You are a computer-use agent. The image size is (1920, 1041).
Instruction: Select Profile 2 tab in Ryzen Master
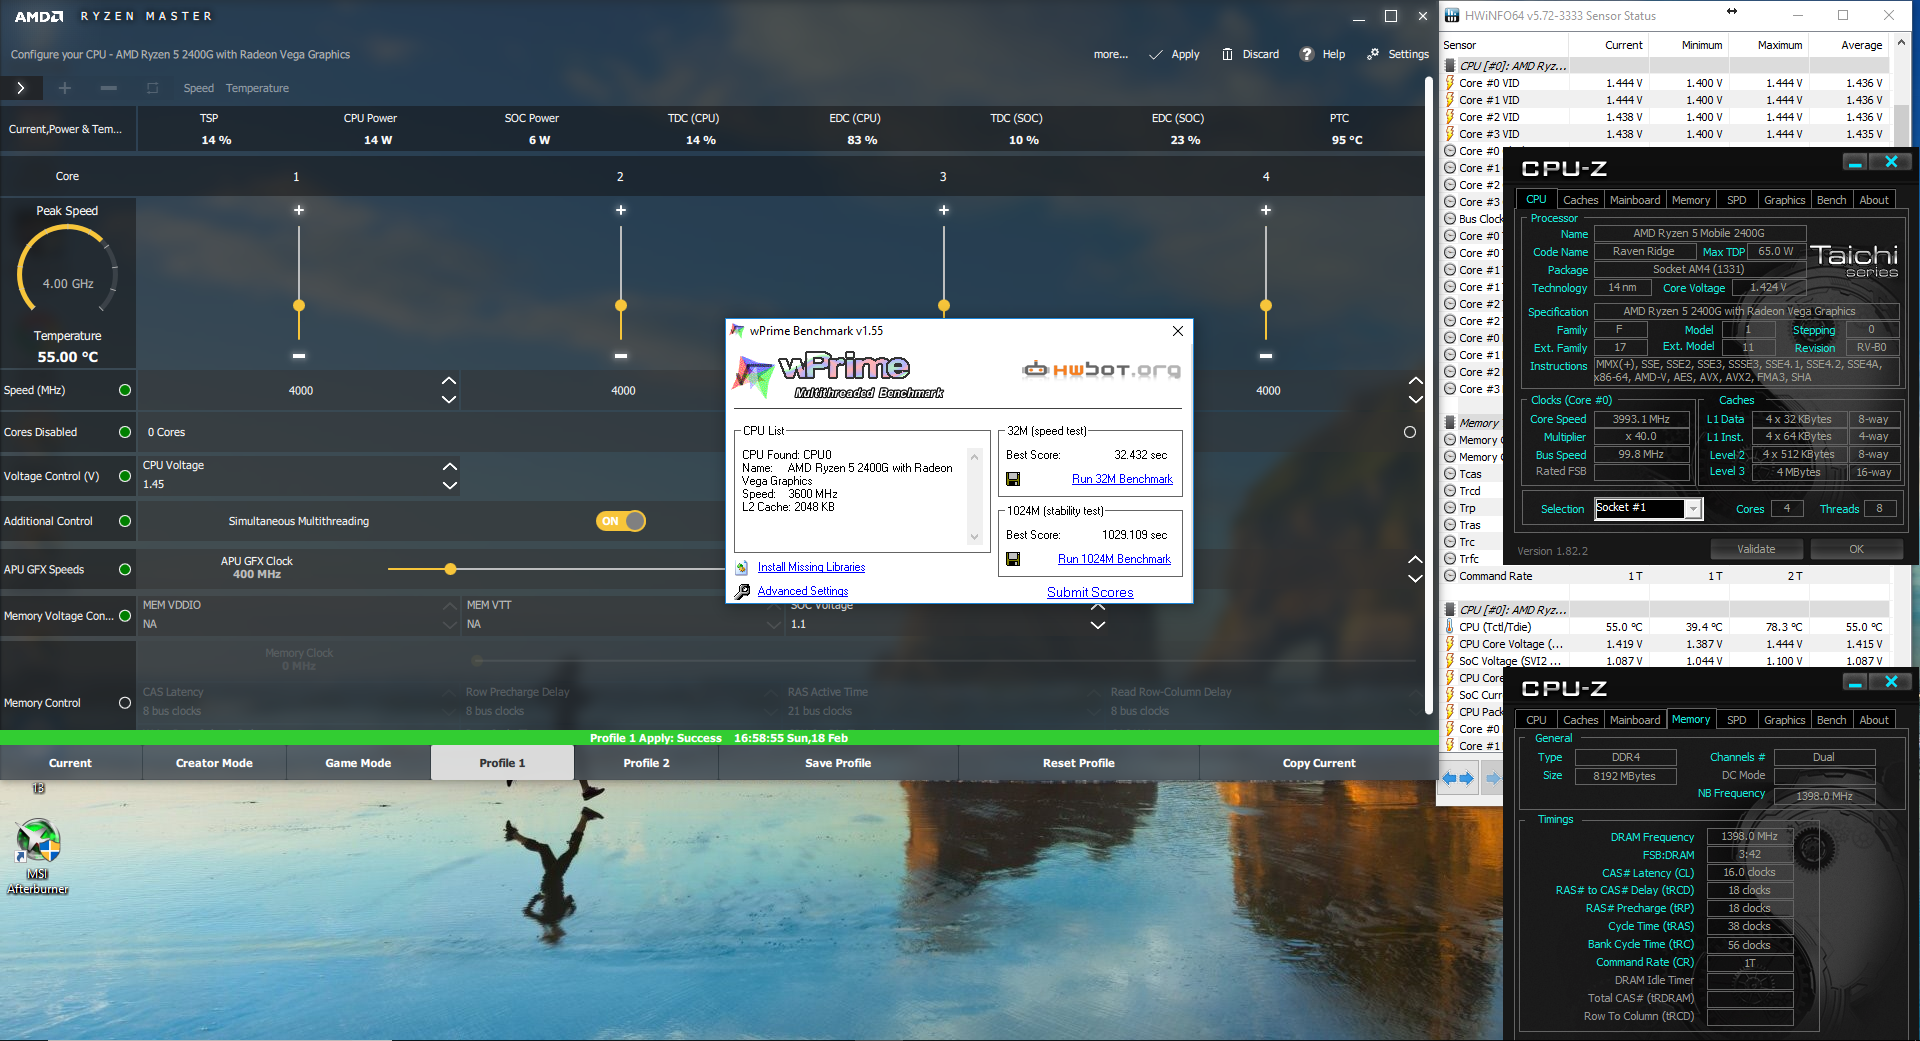[646, 763]
